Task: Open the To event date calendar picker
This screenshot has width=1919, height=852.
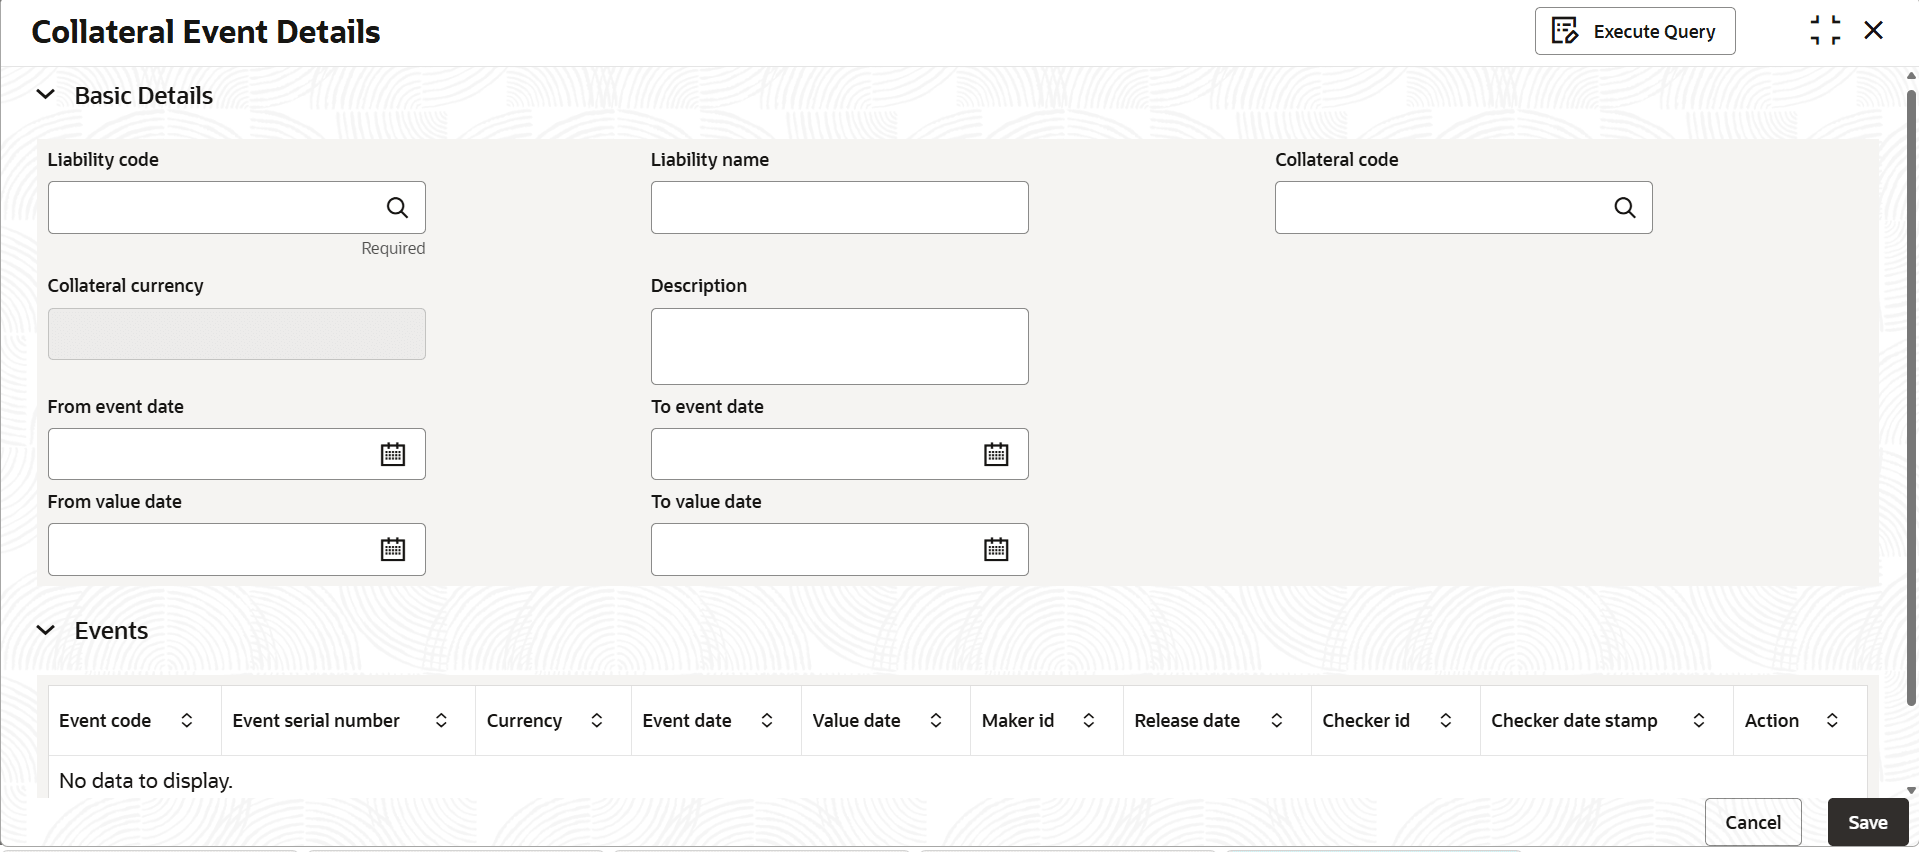Action: (x=996, y=455)
